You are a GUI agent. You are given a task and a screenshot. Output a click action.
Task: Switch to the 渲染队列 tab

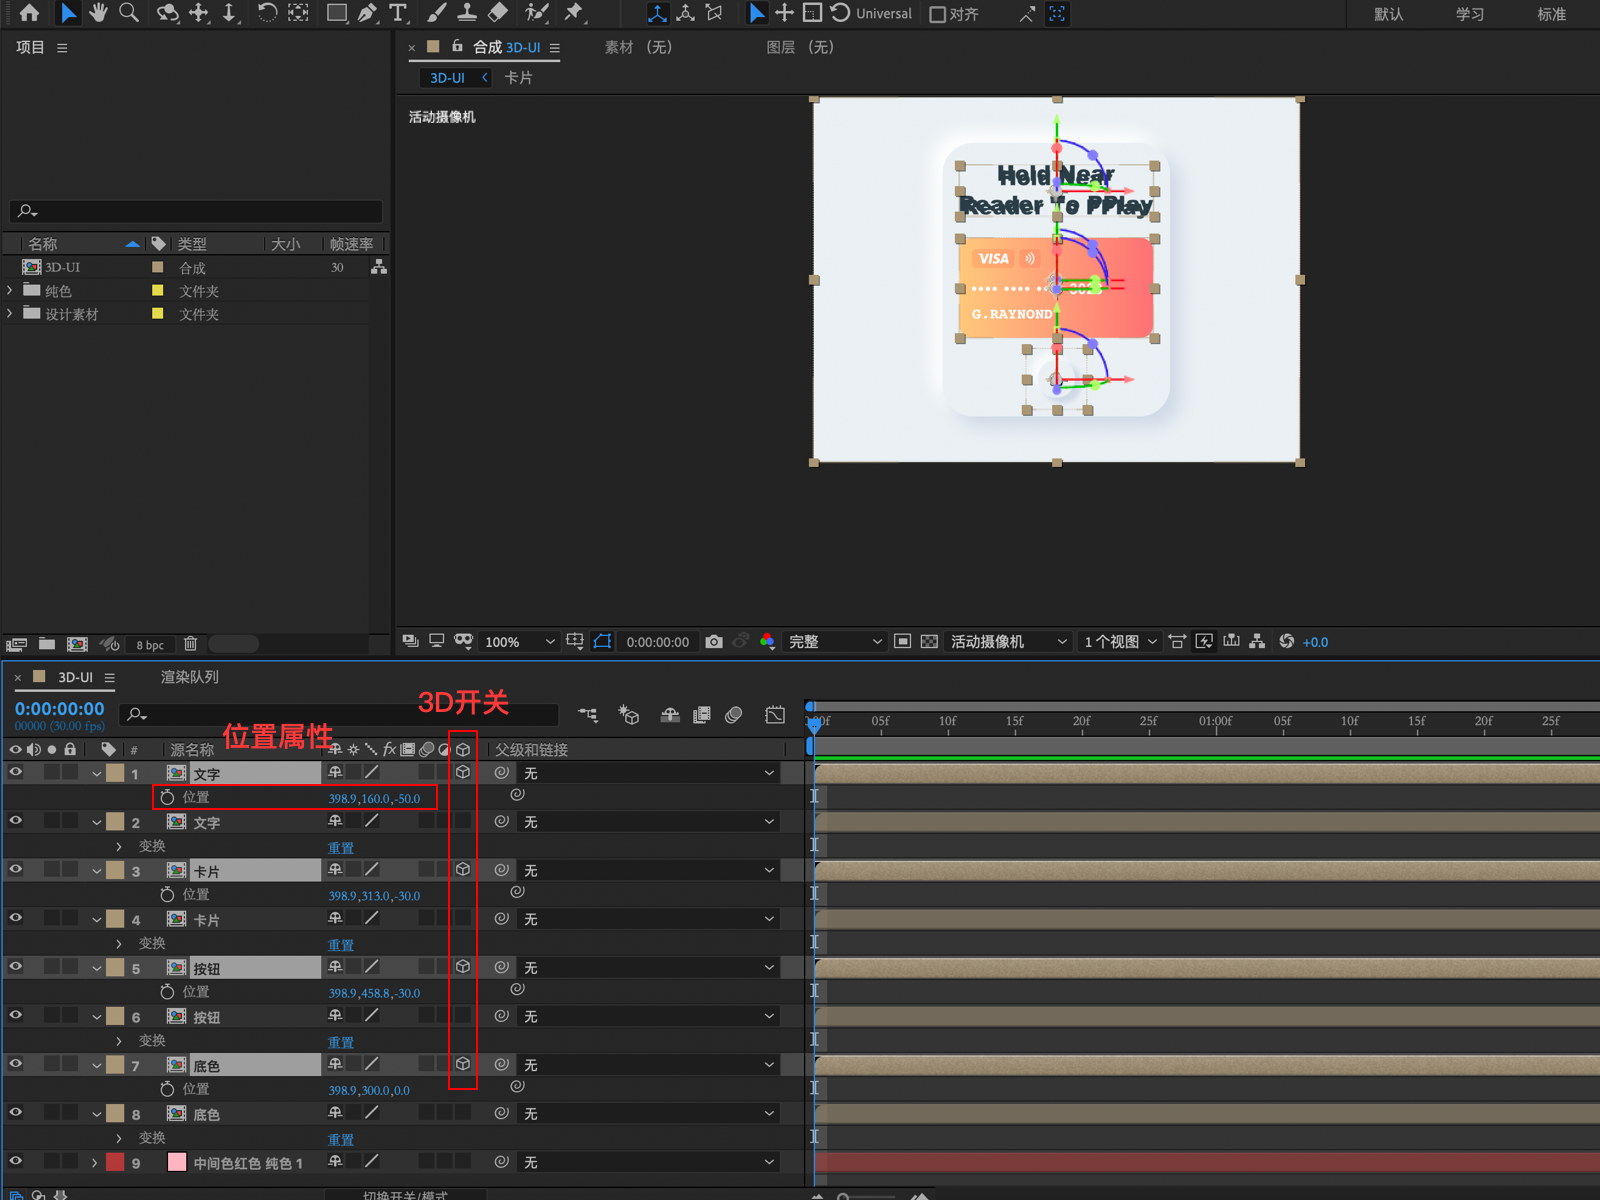(x=189, y=677)
